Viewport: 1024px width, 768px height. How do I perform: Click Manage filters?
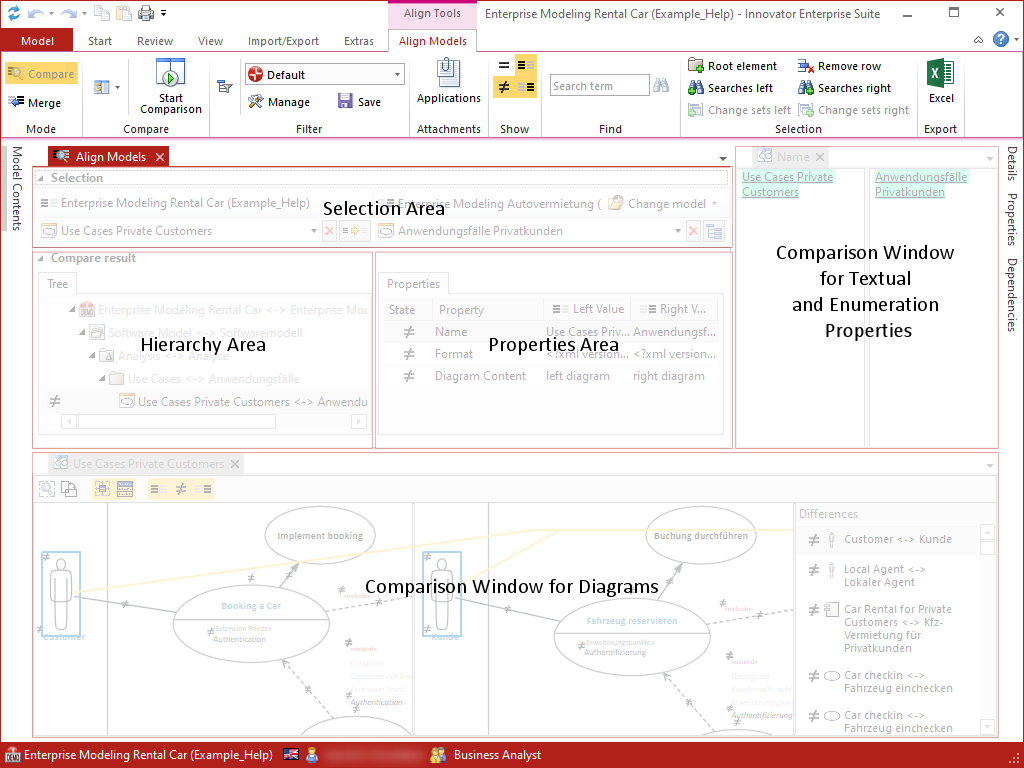coord(279,102)
